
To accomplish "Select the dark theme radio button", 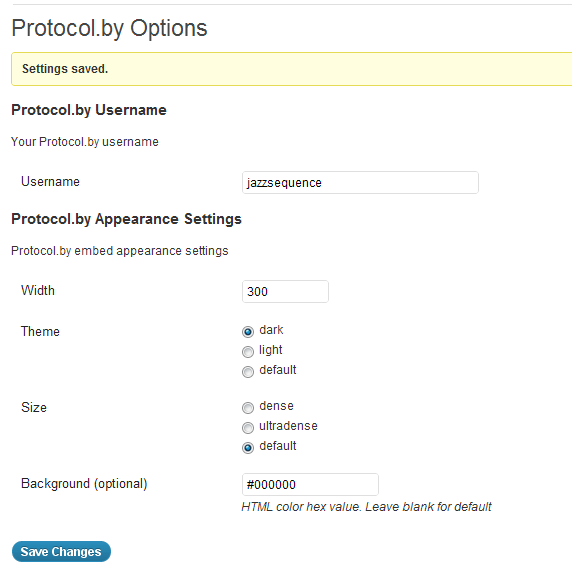I will 248,332.
